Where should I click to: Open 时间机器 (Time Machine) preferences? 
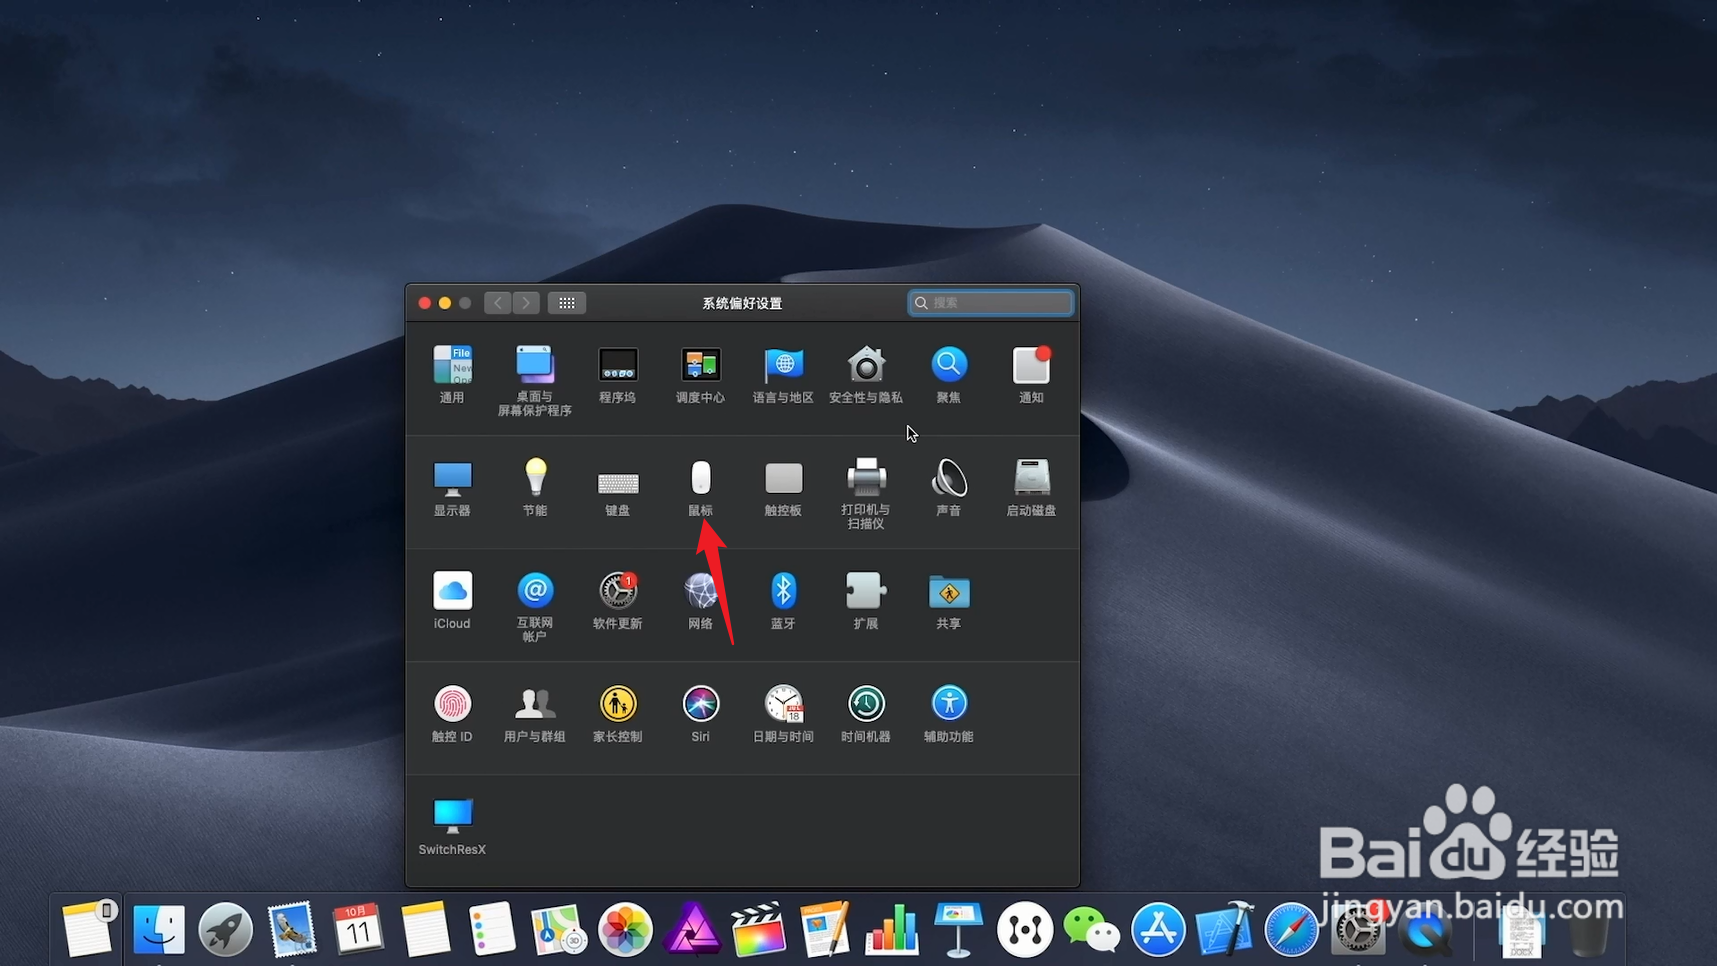(866, 713)
